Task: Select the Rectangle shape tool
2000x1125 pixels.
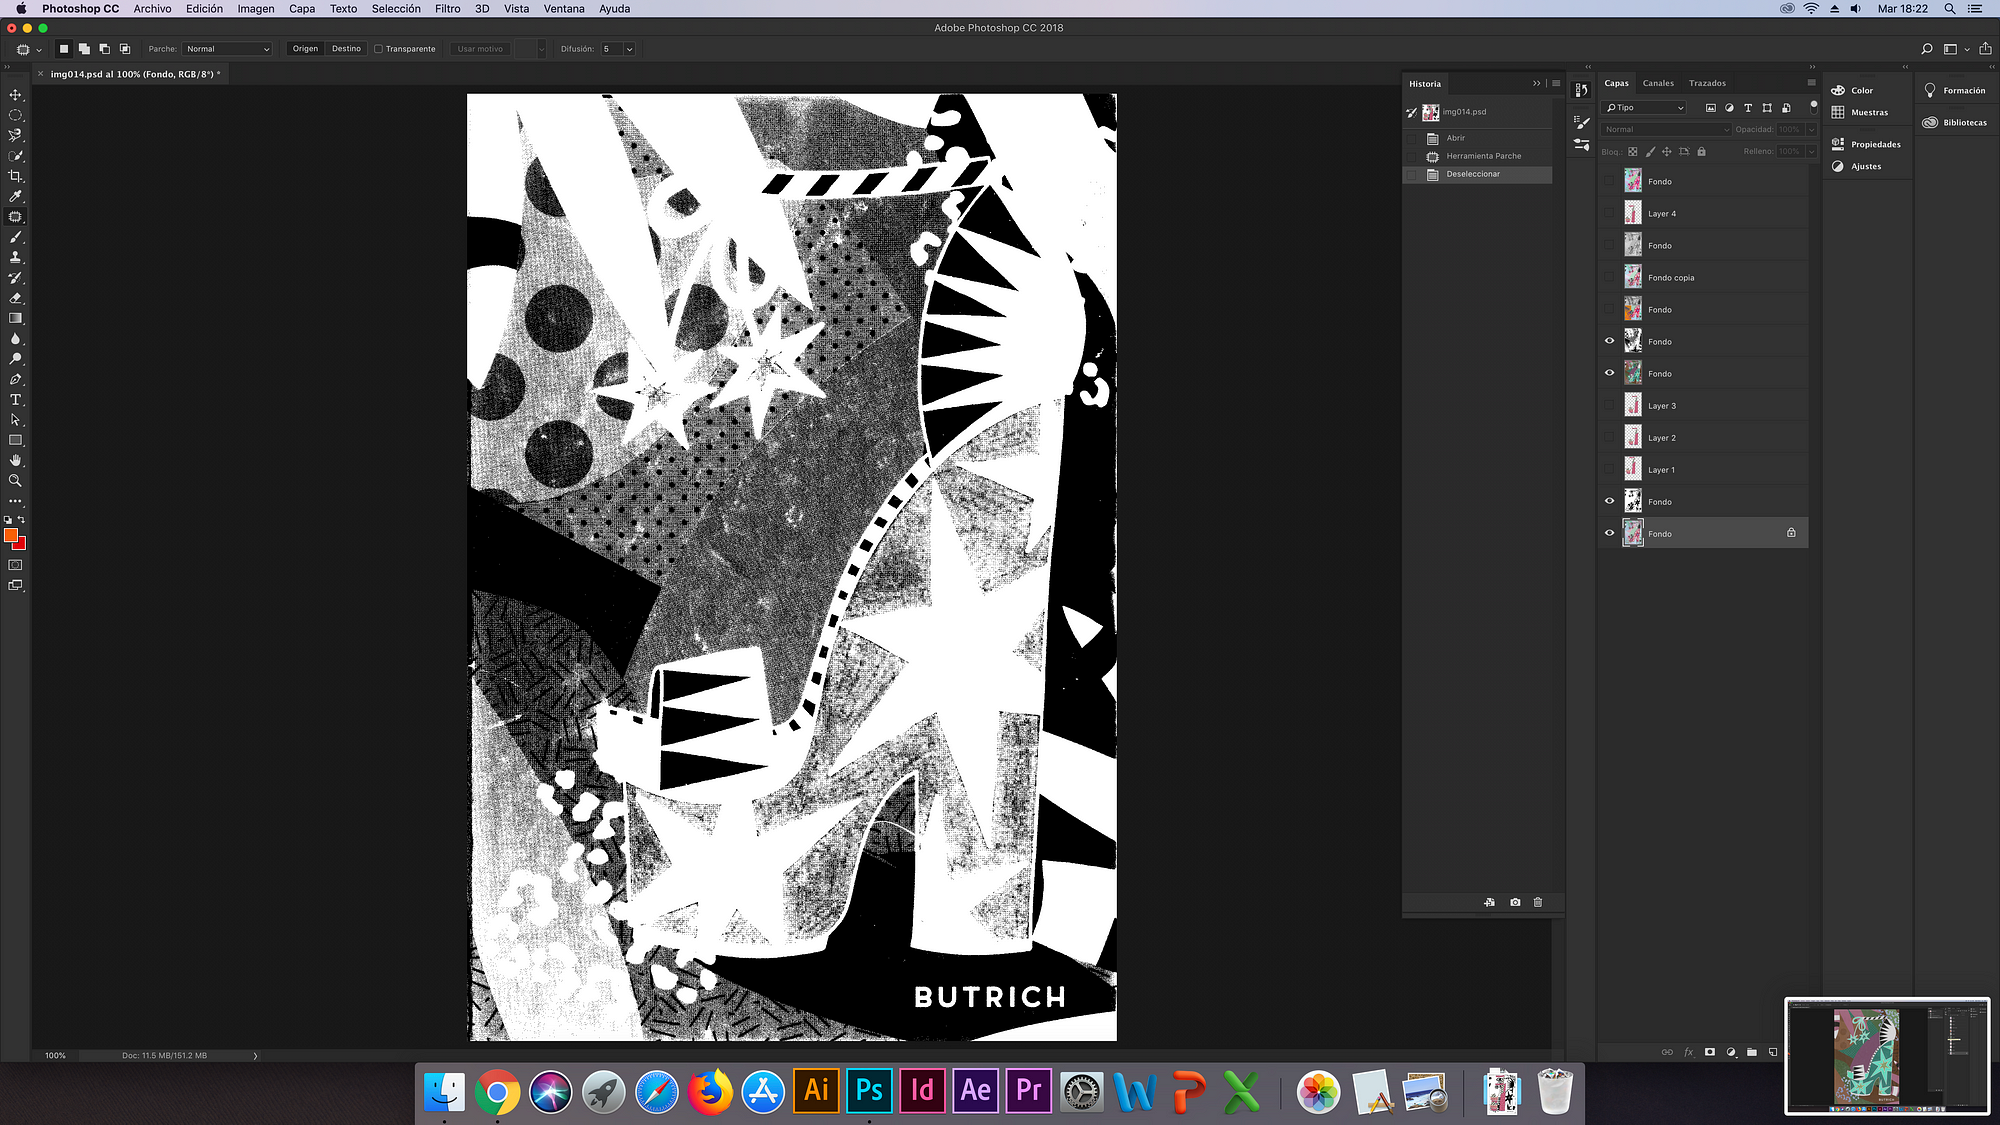Action: [15, 440]
